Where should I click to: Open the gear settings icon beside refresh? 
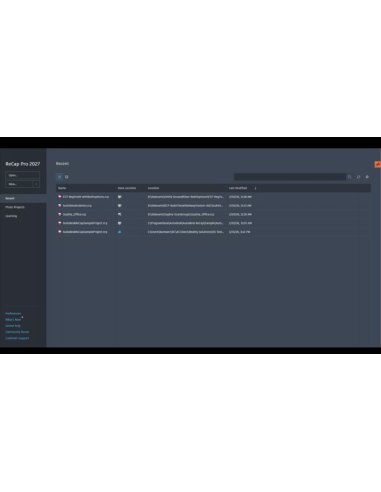[367, 177]
